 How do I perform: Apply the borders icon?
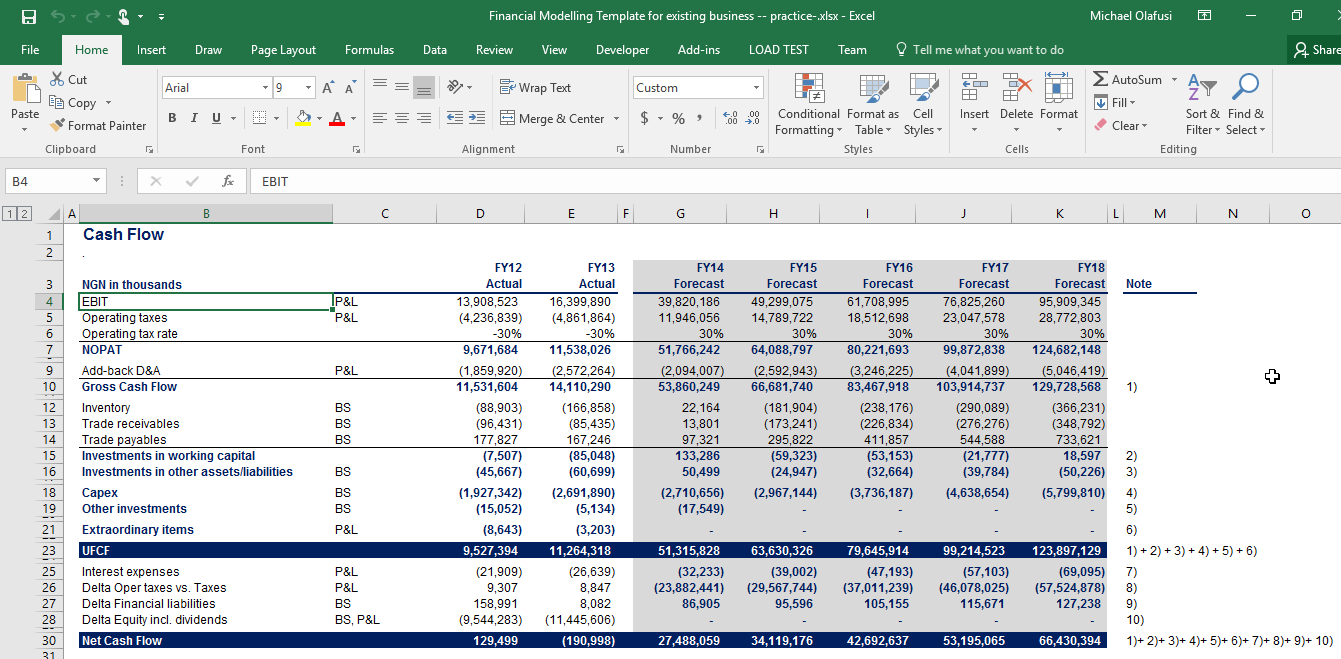tap(260, 118)
